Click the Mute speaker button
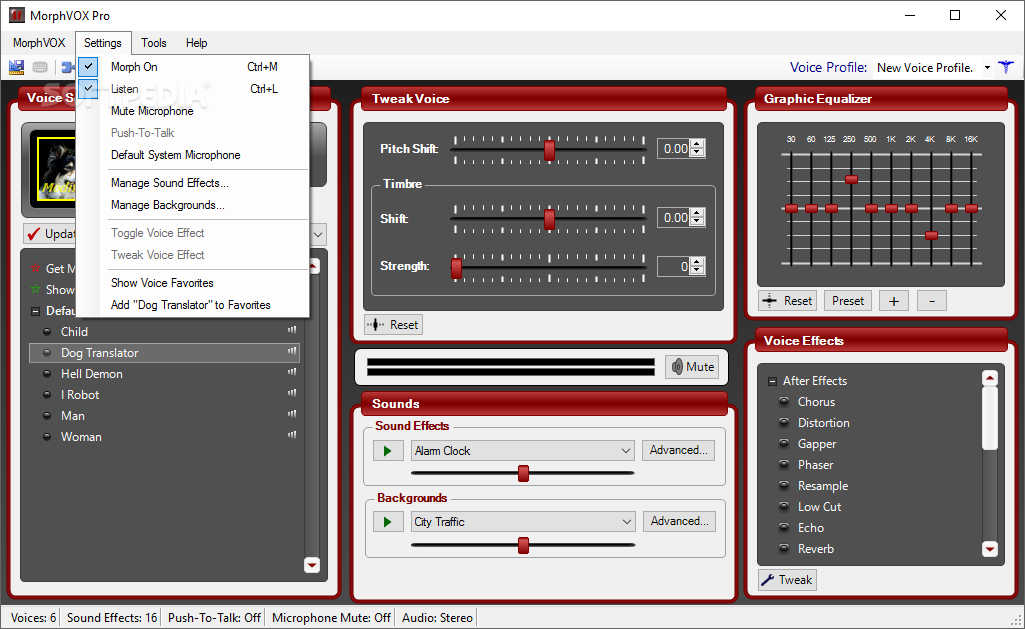The width and height of the screenshot is (1025, 629). (x=693, y=367)
